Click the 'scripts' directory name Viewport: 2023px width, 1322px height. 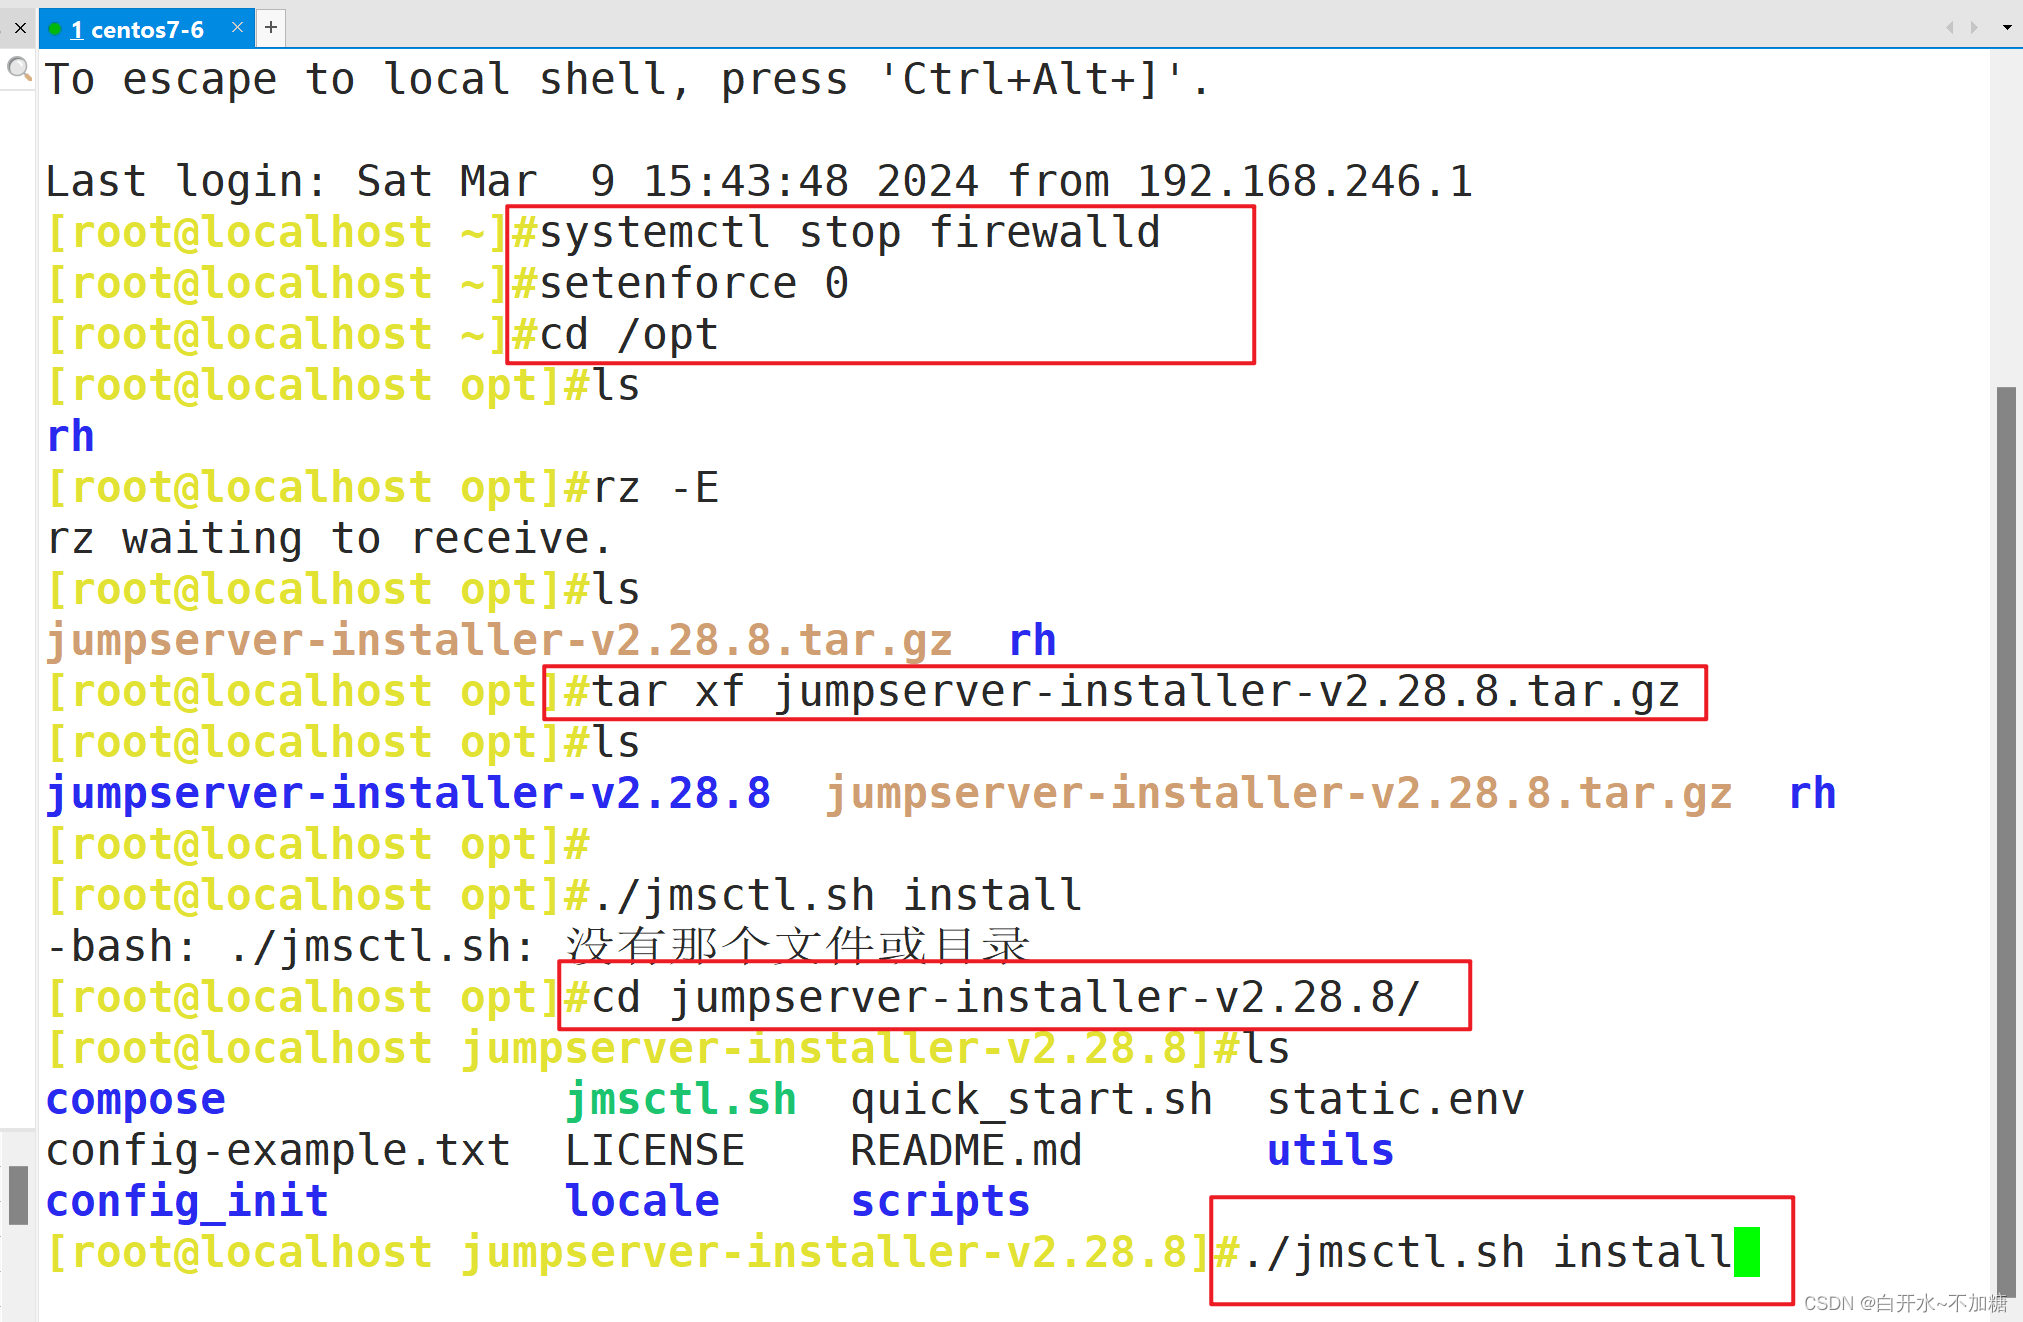[941, 1202]
